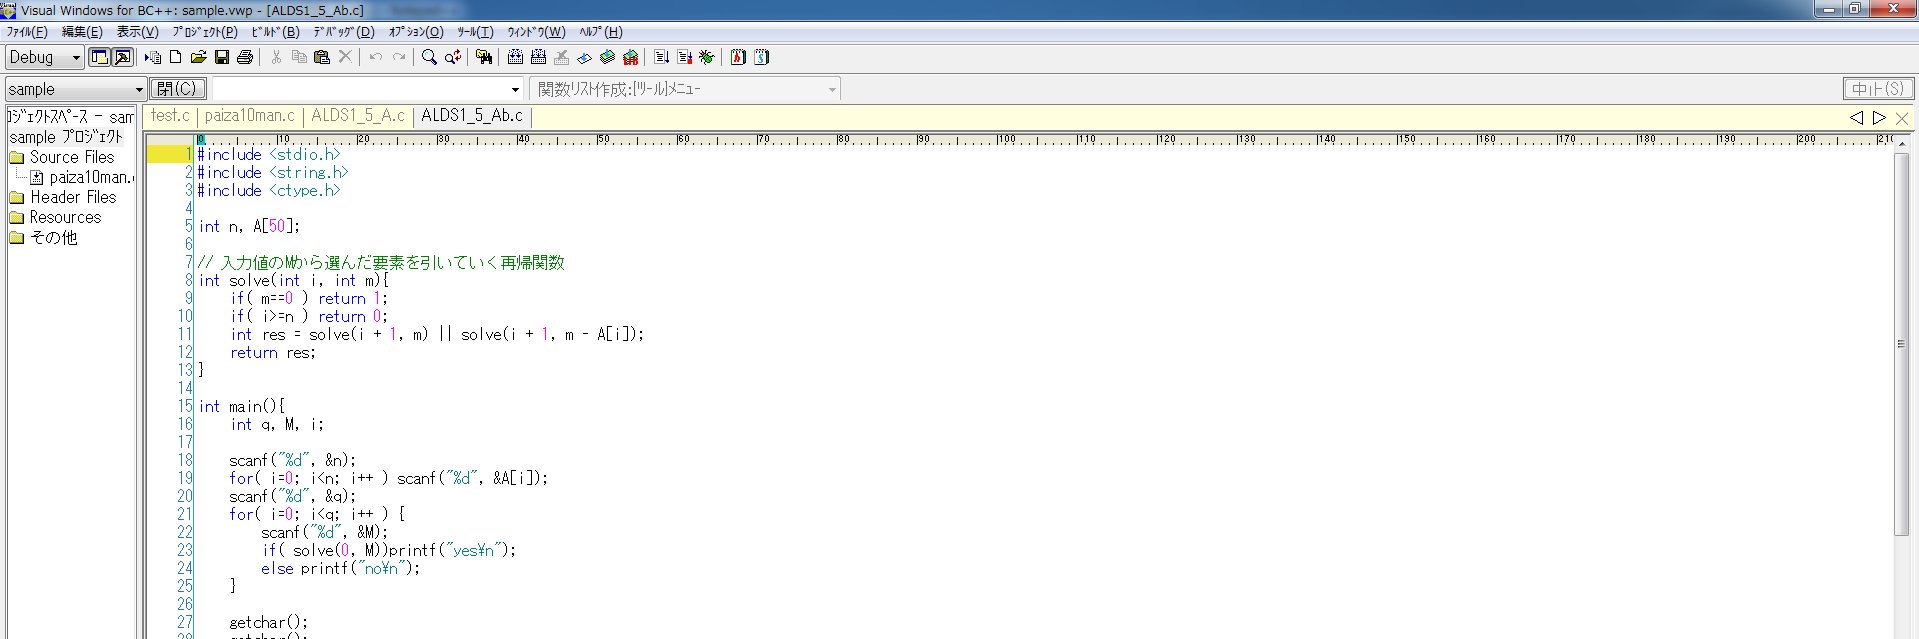
Task: Click the find-and-replace icon
Action: [453, 57]
